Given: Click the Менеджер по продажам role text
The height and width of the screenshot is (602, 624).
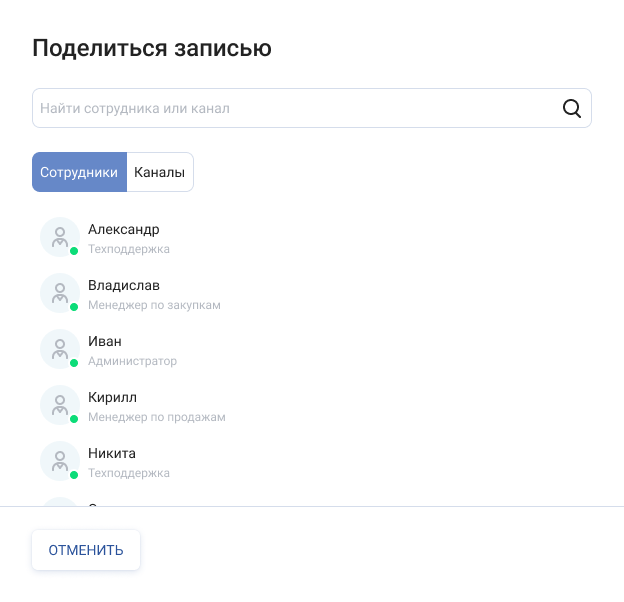Looking at the screenshot, I should [x=157, y=417].
